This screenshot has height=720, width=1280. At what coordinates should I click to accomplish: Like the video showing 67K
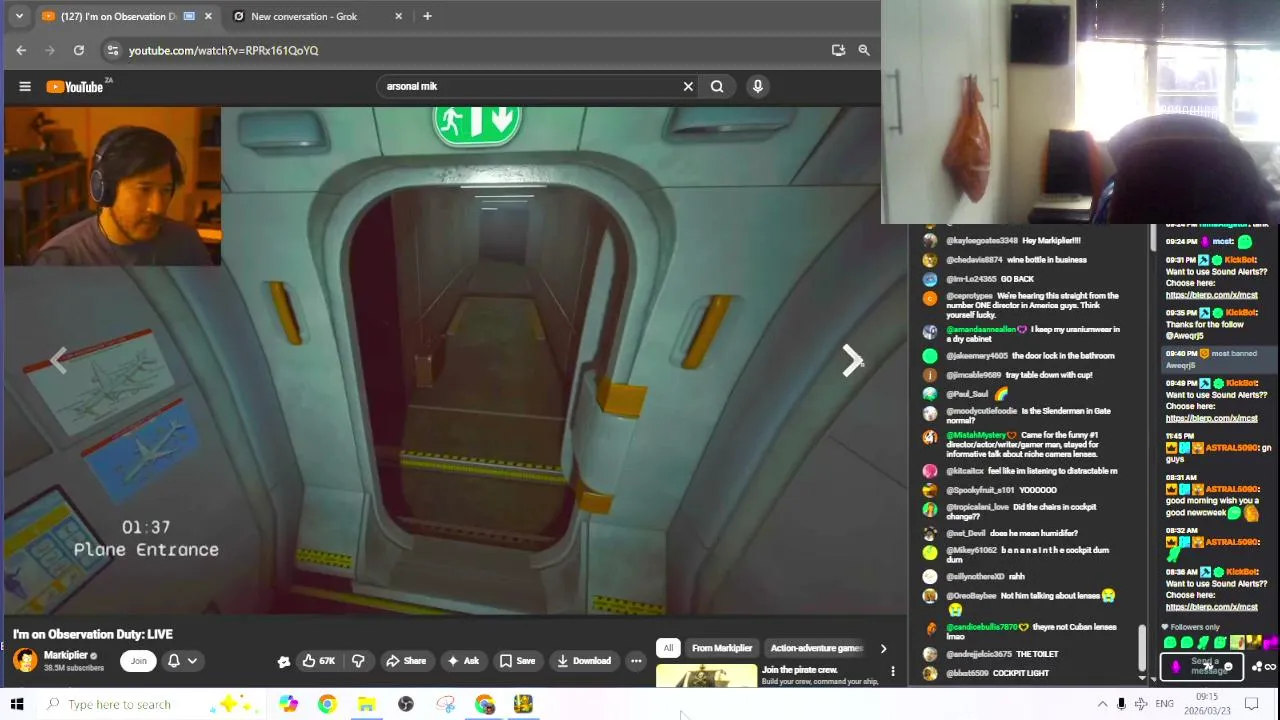pyautogui.click(x=319, y=661)
